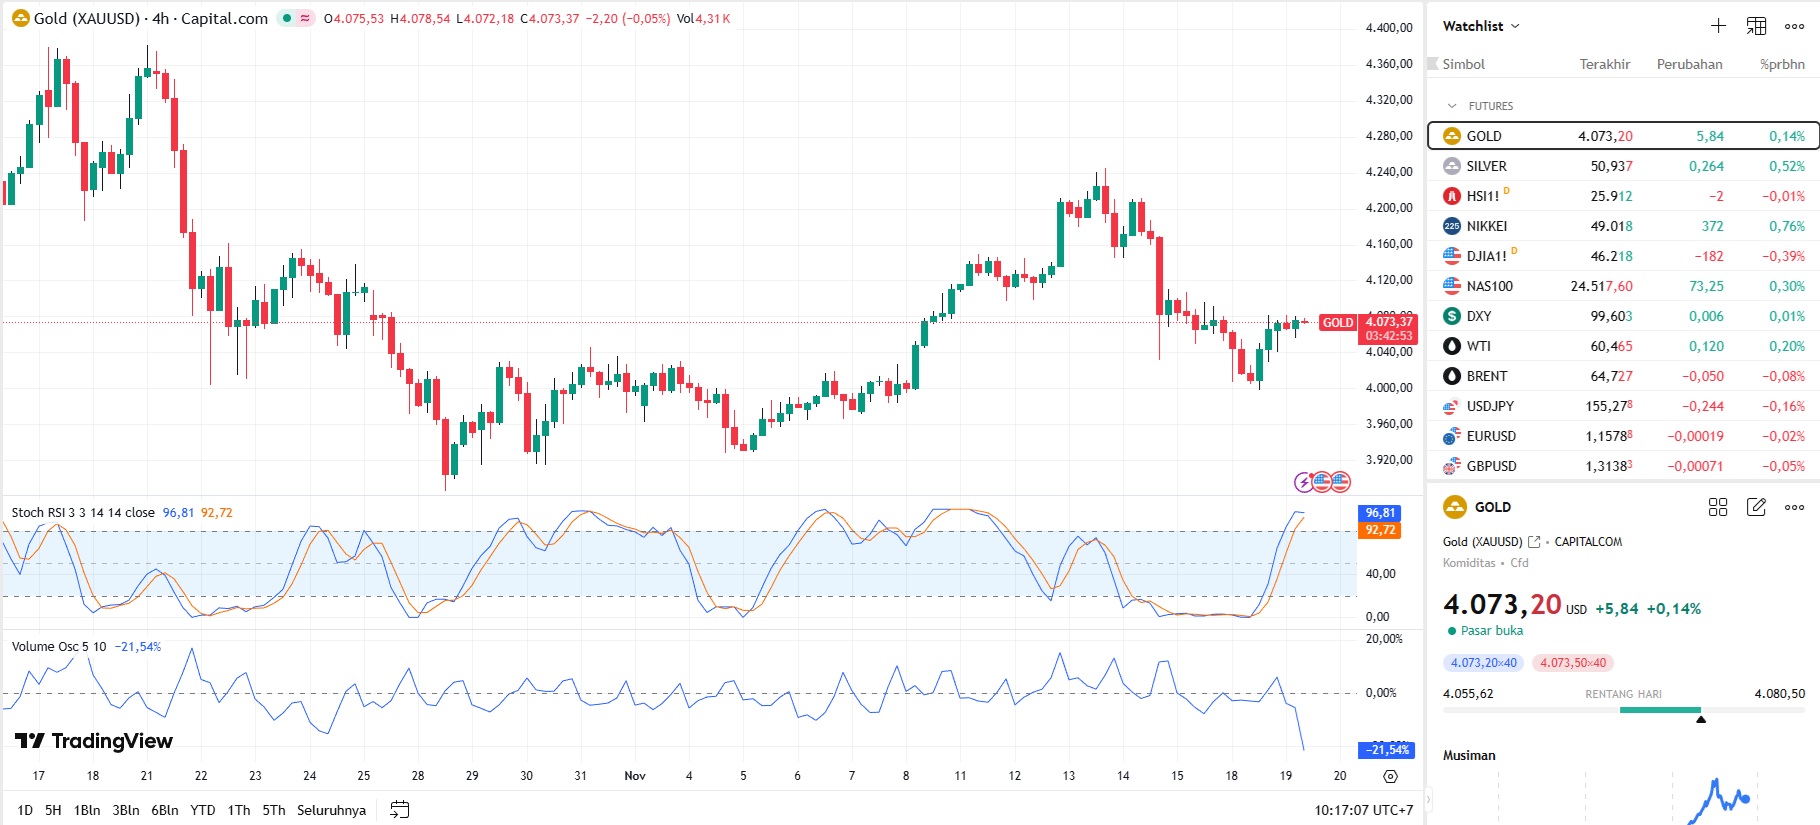1820x825 pixels.
Task: Open the advanced view table icon
Action: click(x=1756, y=26)
